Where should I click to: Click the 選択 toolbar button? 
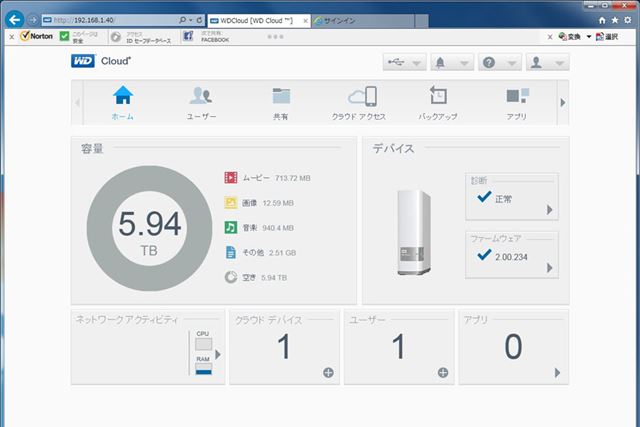click(607, 37)
